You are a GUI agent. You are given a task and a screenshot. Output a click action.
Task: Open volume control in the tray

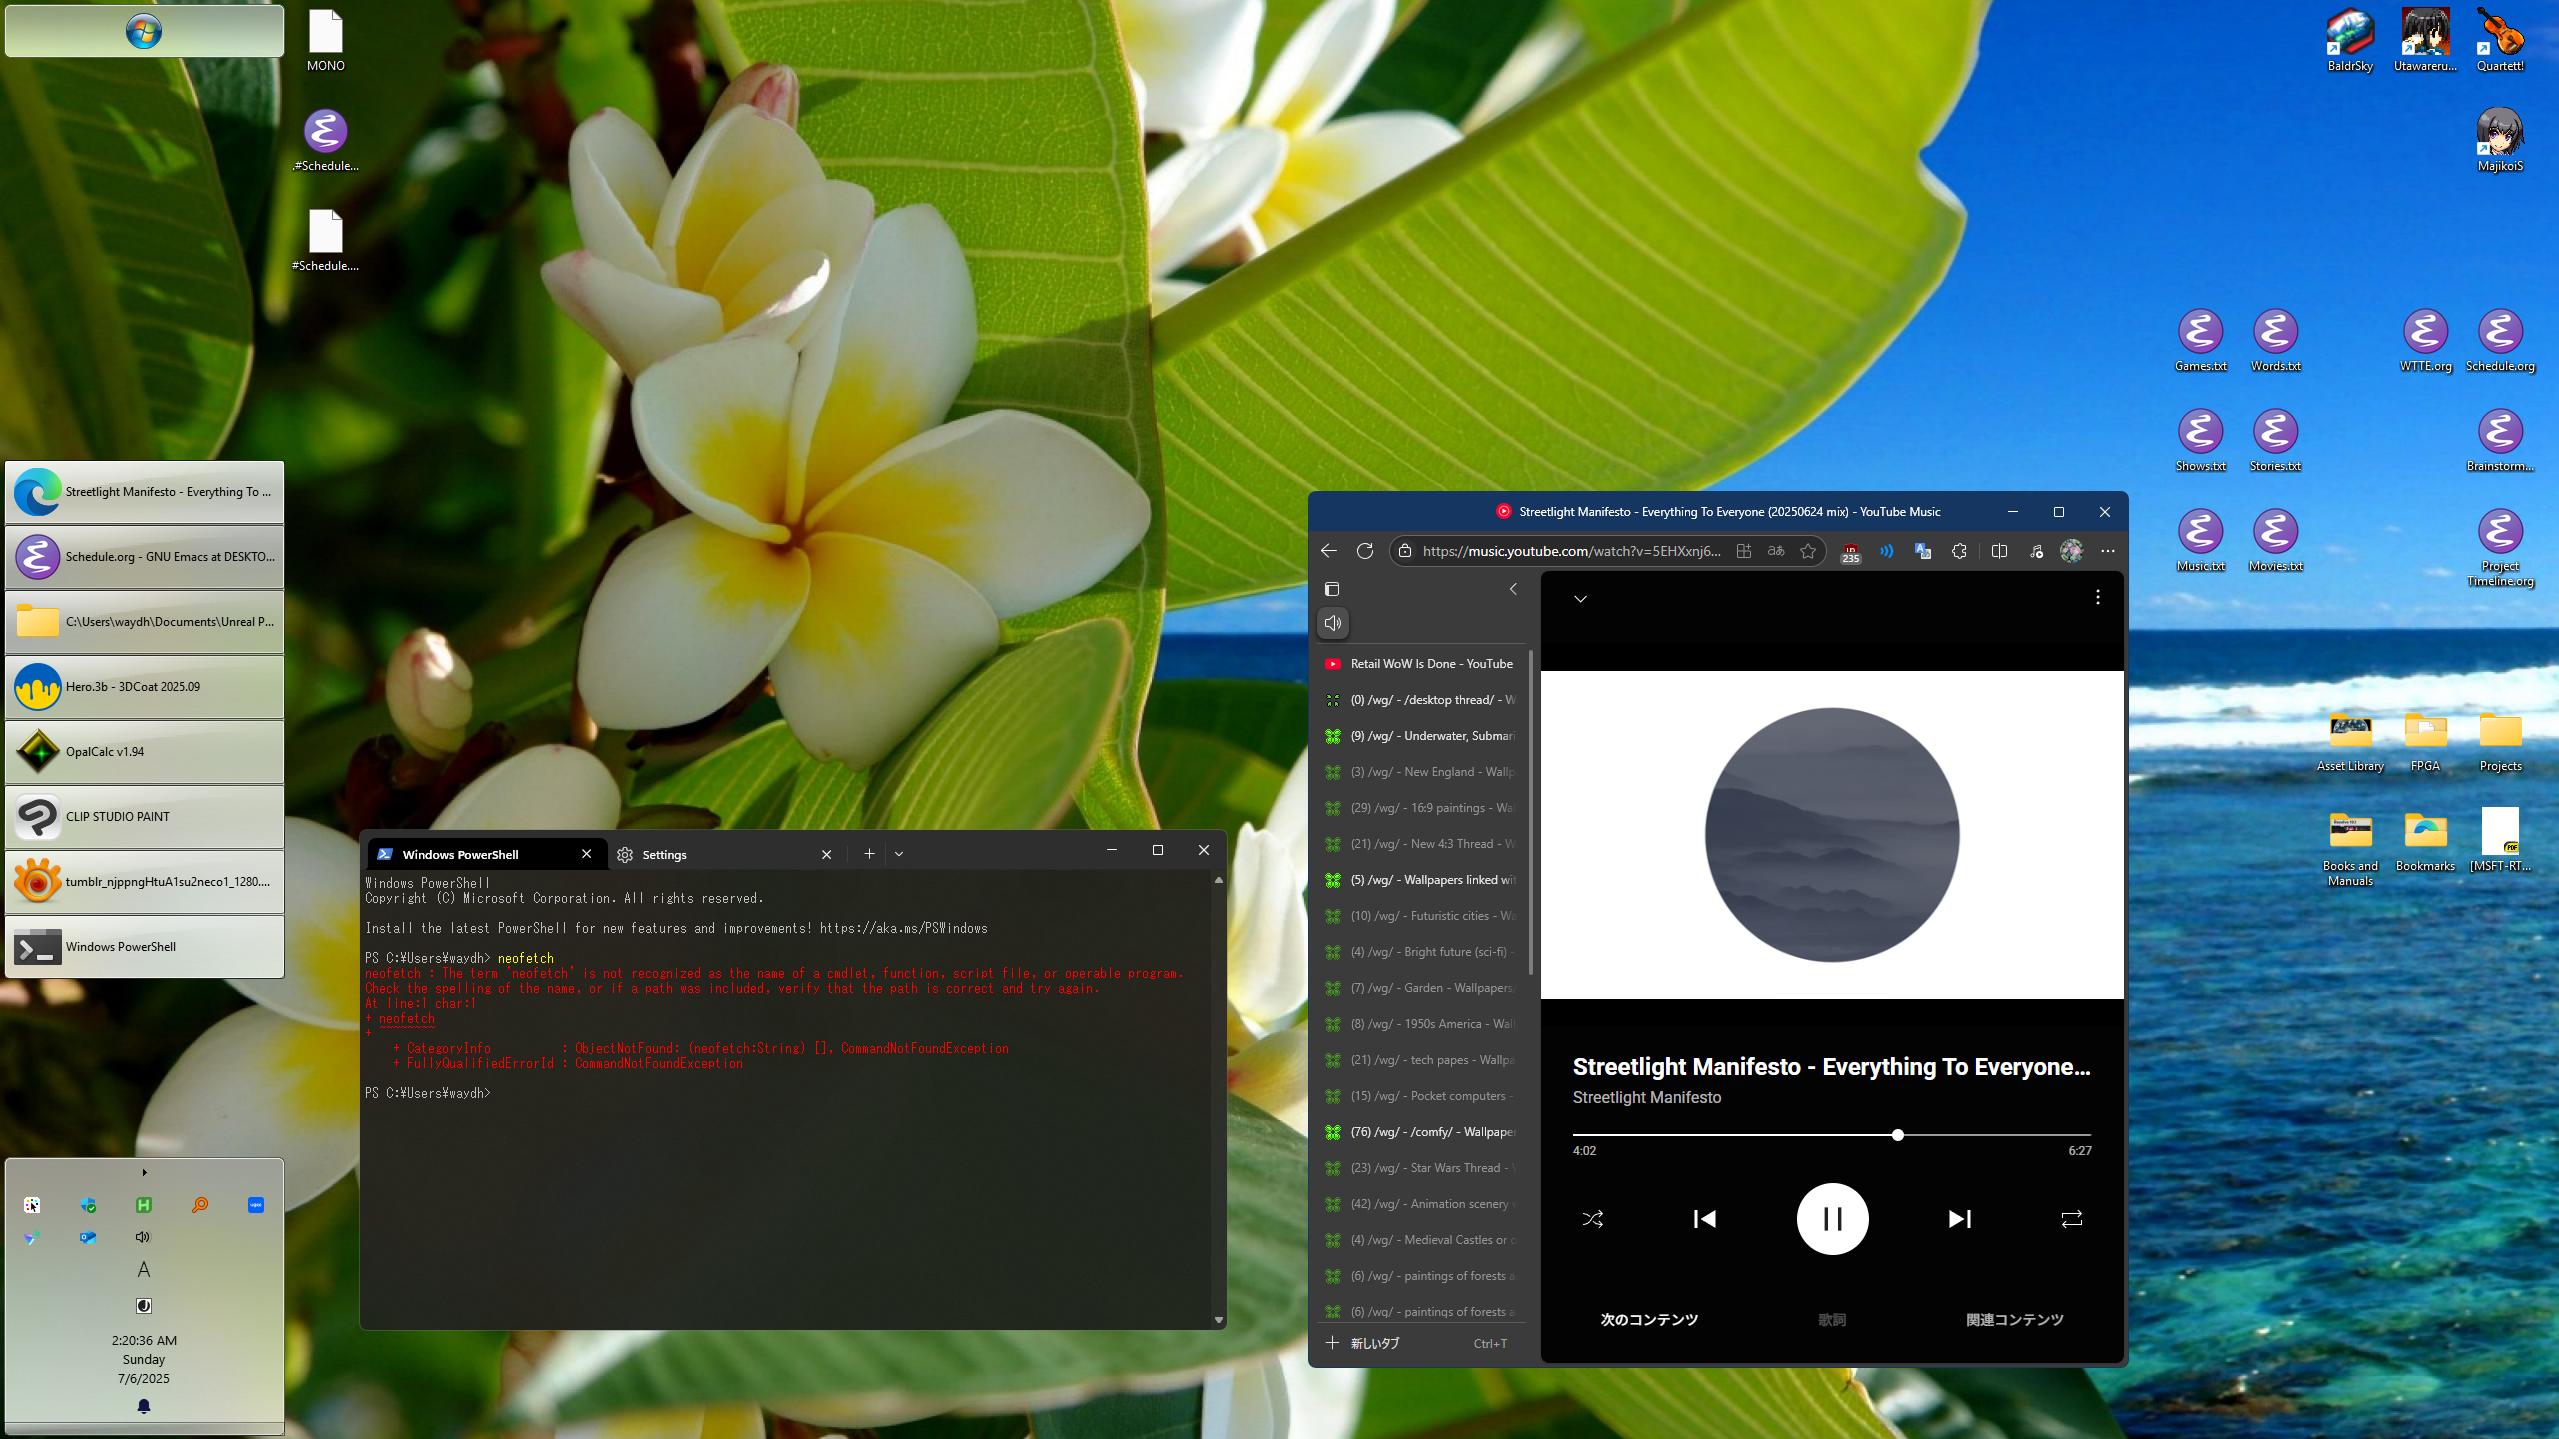143,1237
